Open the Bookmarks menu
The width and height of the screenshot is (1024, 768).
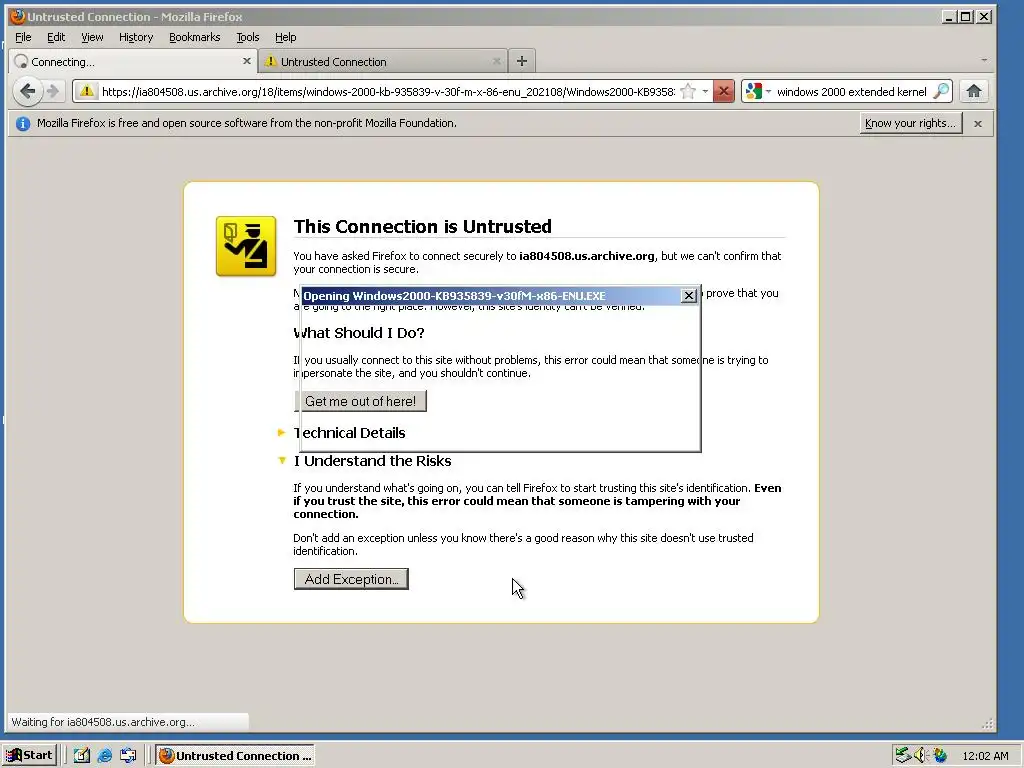coord(195,37)
